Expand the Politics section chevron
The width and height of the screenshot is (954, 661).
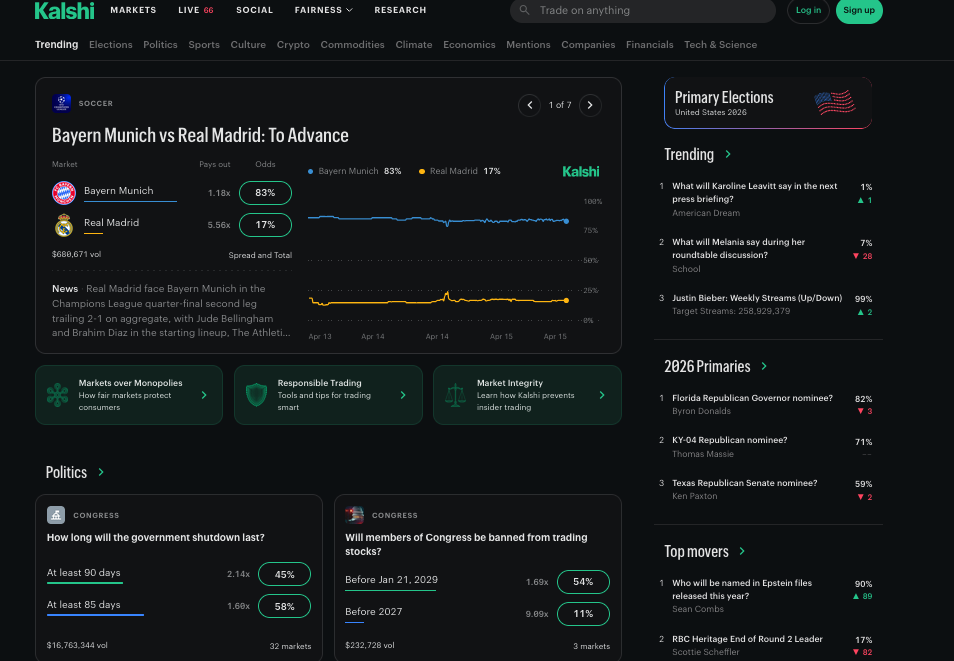coord(101,472)
